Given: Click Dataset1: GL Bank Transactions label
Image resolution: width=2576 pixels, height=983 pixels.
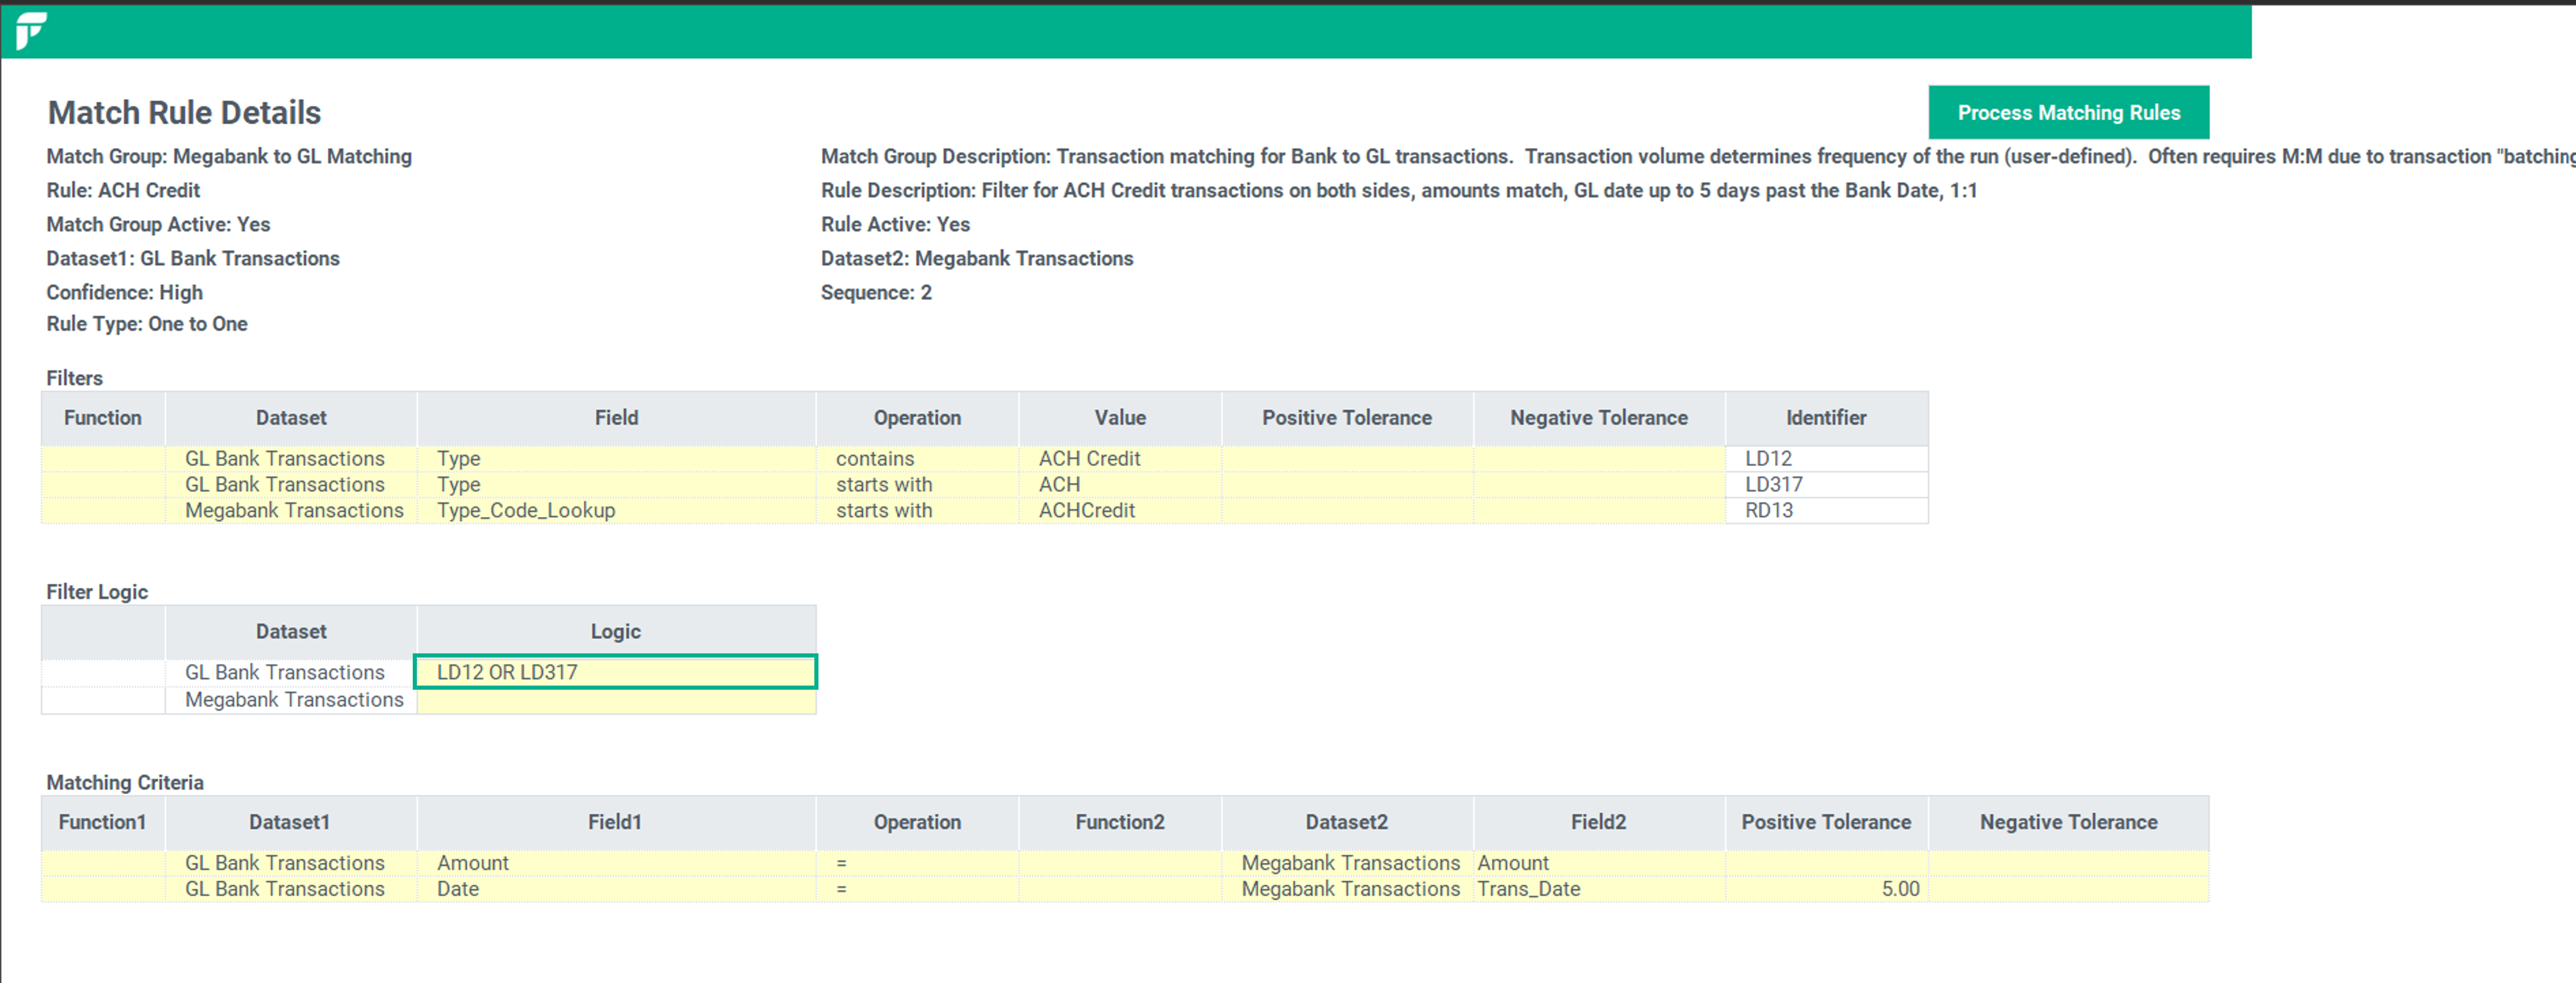Looking at the screenshot, I should pos(193,258).
